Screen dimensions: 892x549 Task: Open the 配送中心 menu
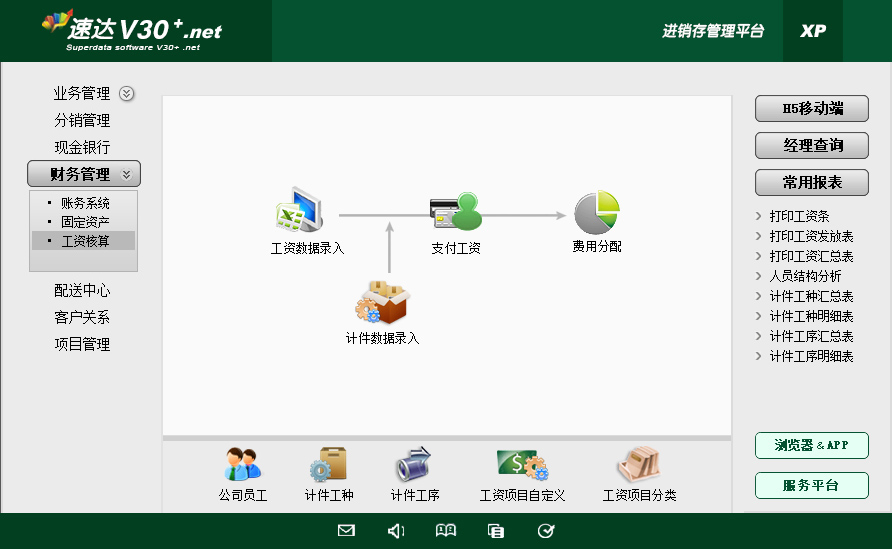point(82,291)
